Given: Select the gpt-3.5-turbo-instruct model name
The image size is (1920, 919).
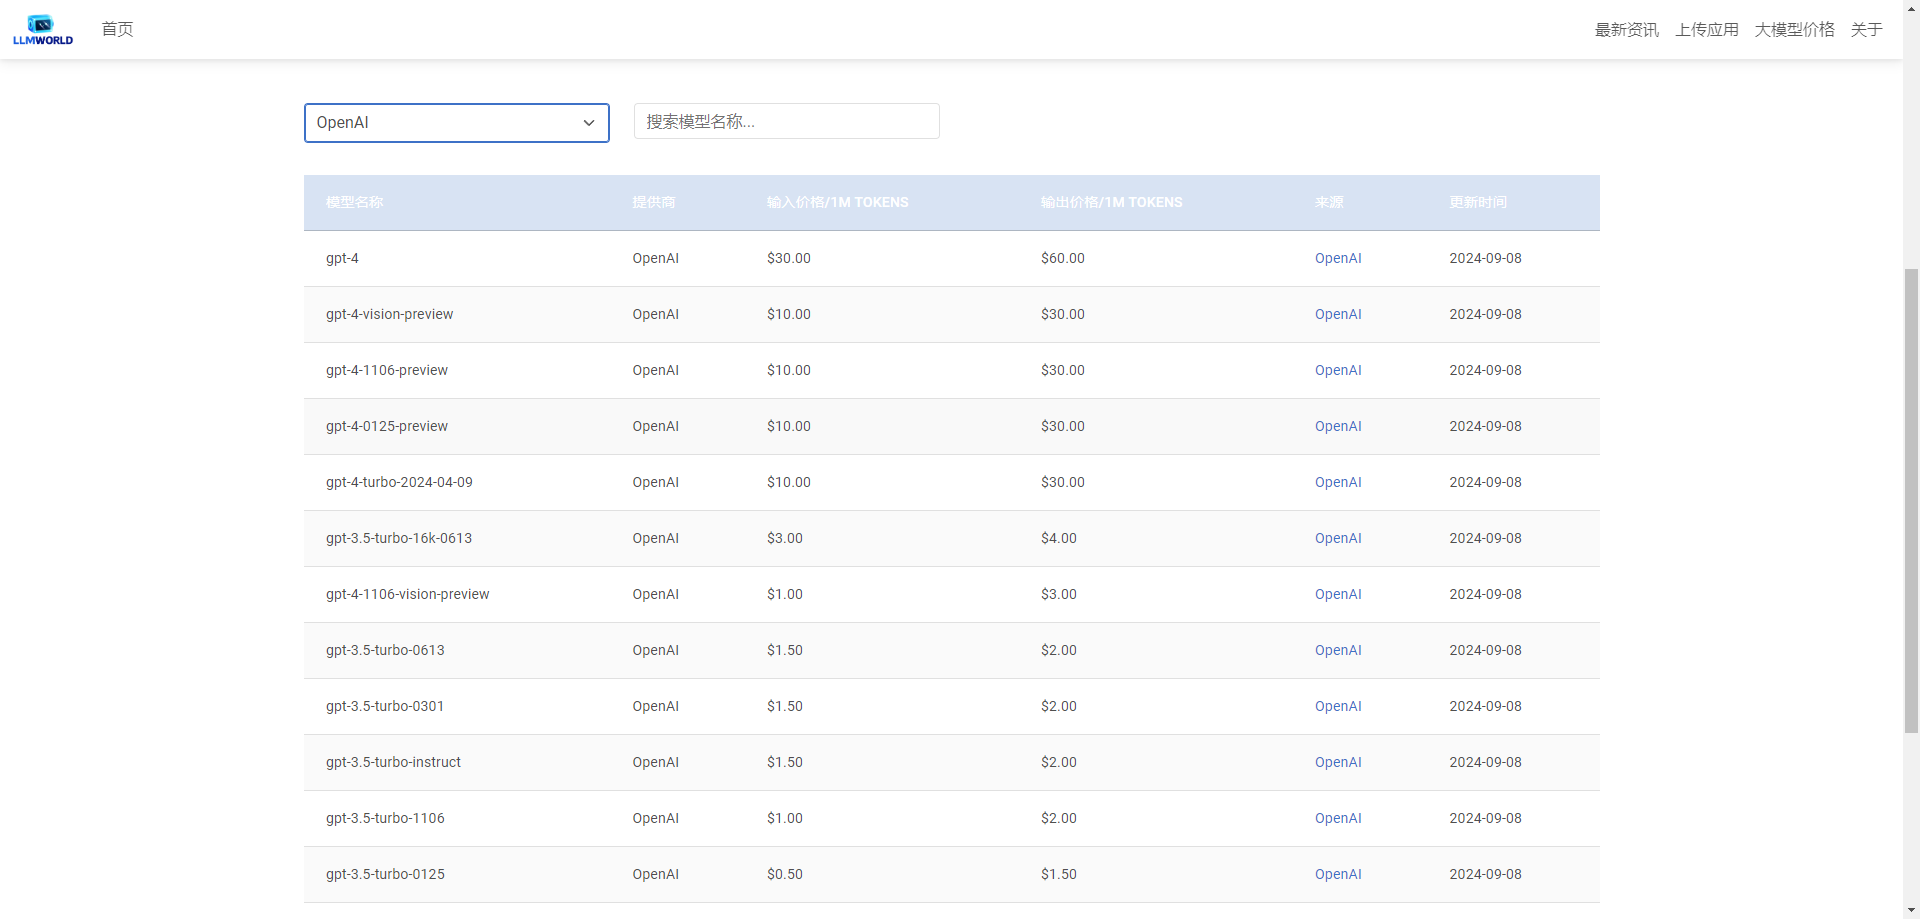Looking at the screenshot, I should [x=393, y=762].
